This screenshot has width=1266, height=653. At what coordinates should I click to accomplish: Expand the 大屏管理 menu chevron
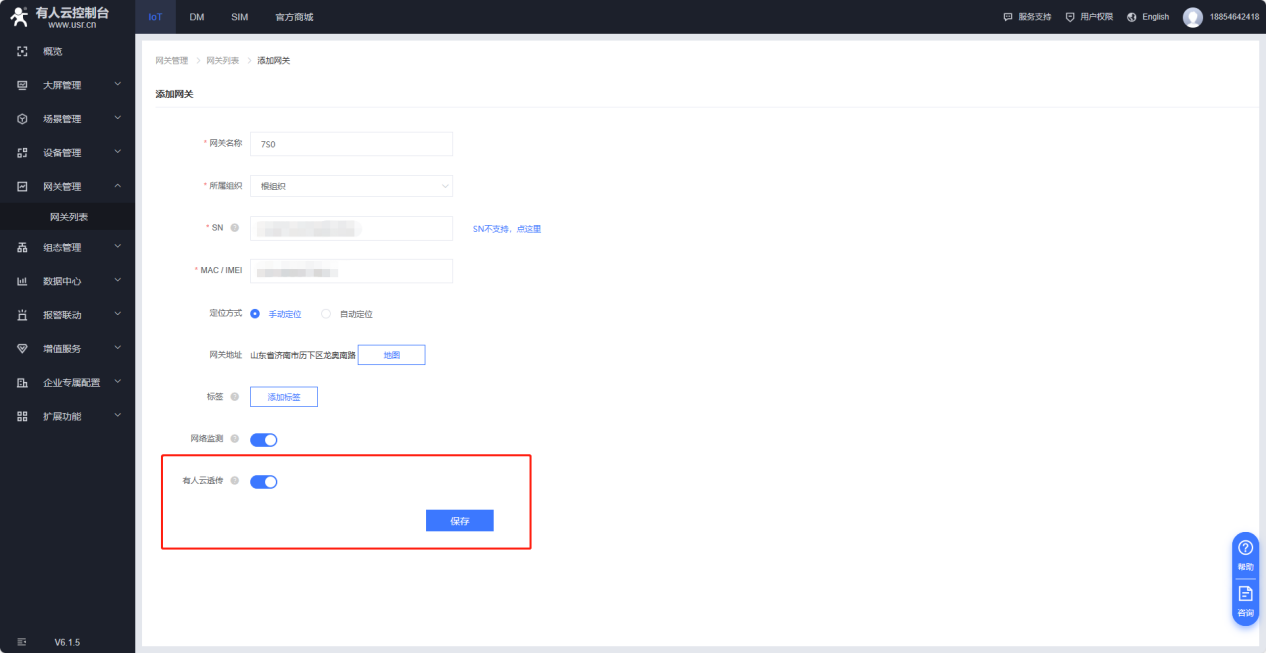pyautogui.click(x=118, y=84)
